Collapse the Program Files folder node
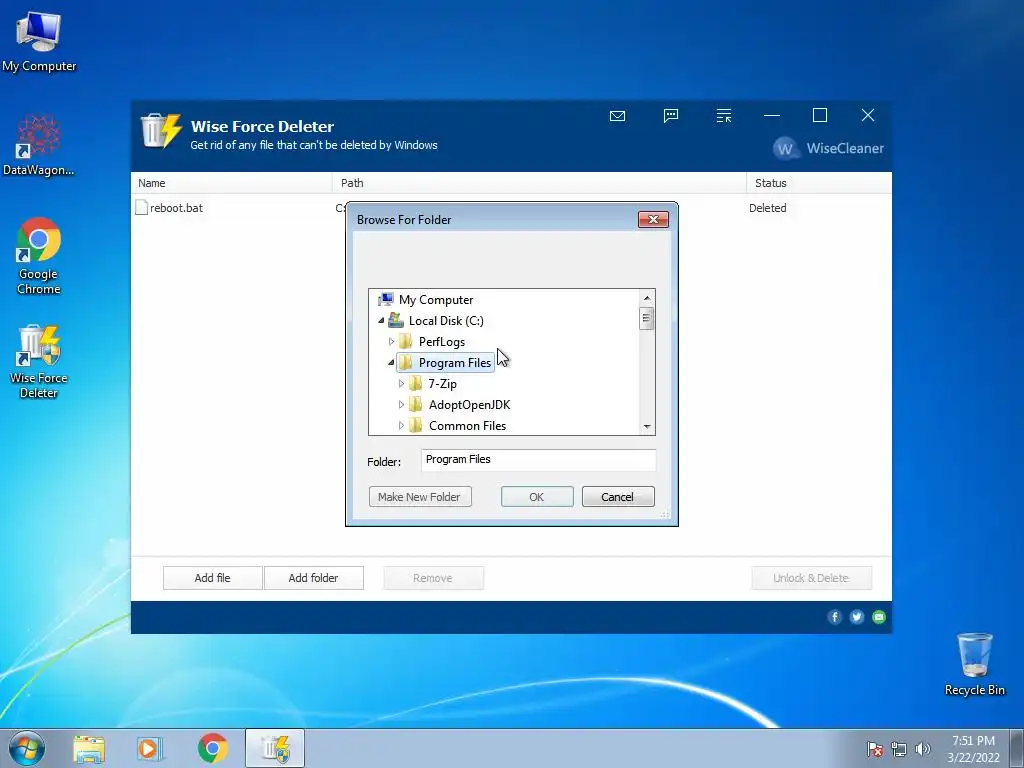Image resolution: width=1024 pixels, height=768 pixels. (391, 362)
